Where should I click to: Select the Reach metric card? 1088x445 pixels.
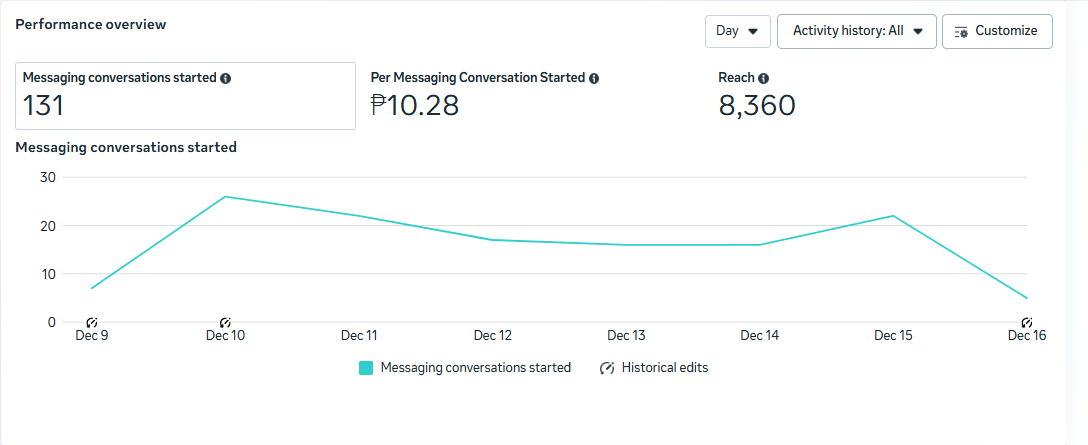pos(757,96)
